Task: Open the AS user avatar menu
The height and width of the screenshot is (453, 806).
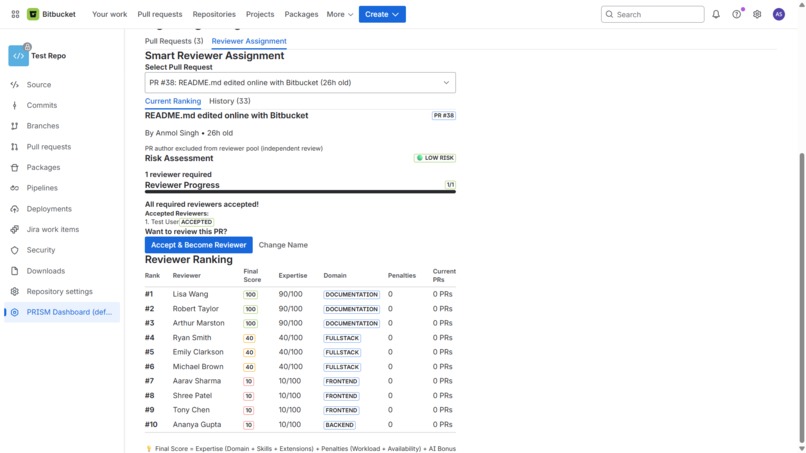Action: [x=779, y=14]
